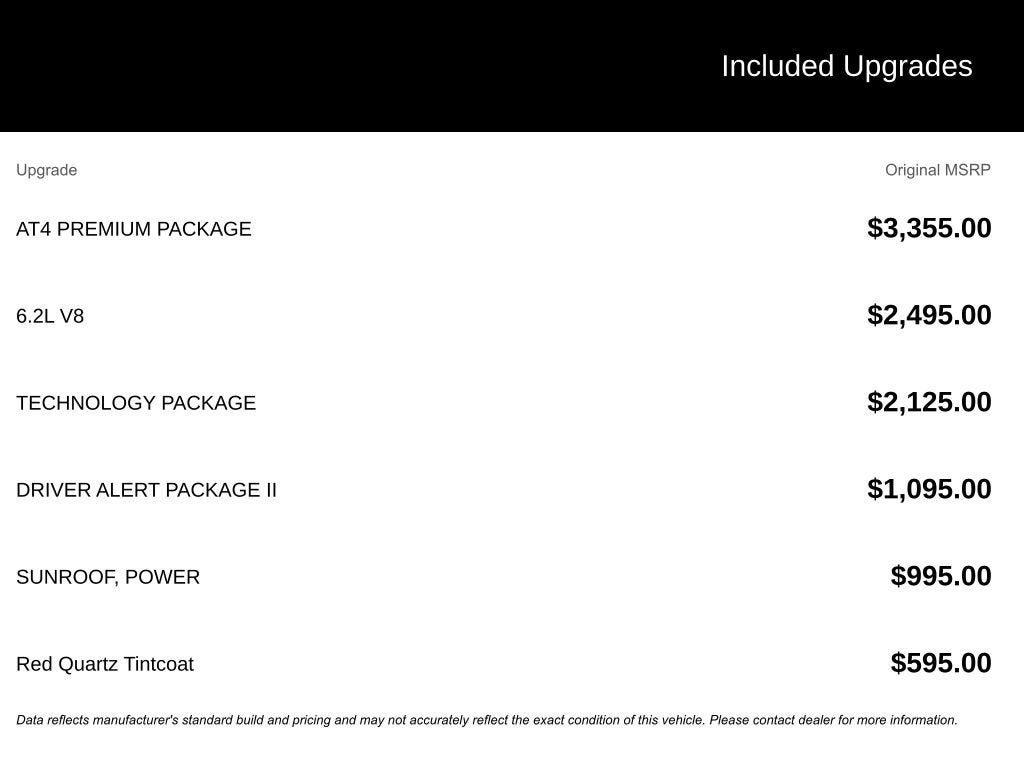Select the Red Quartz Tintcoat label
The width and height of the screenshot is (1024, 768).
tap(105, 664)
